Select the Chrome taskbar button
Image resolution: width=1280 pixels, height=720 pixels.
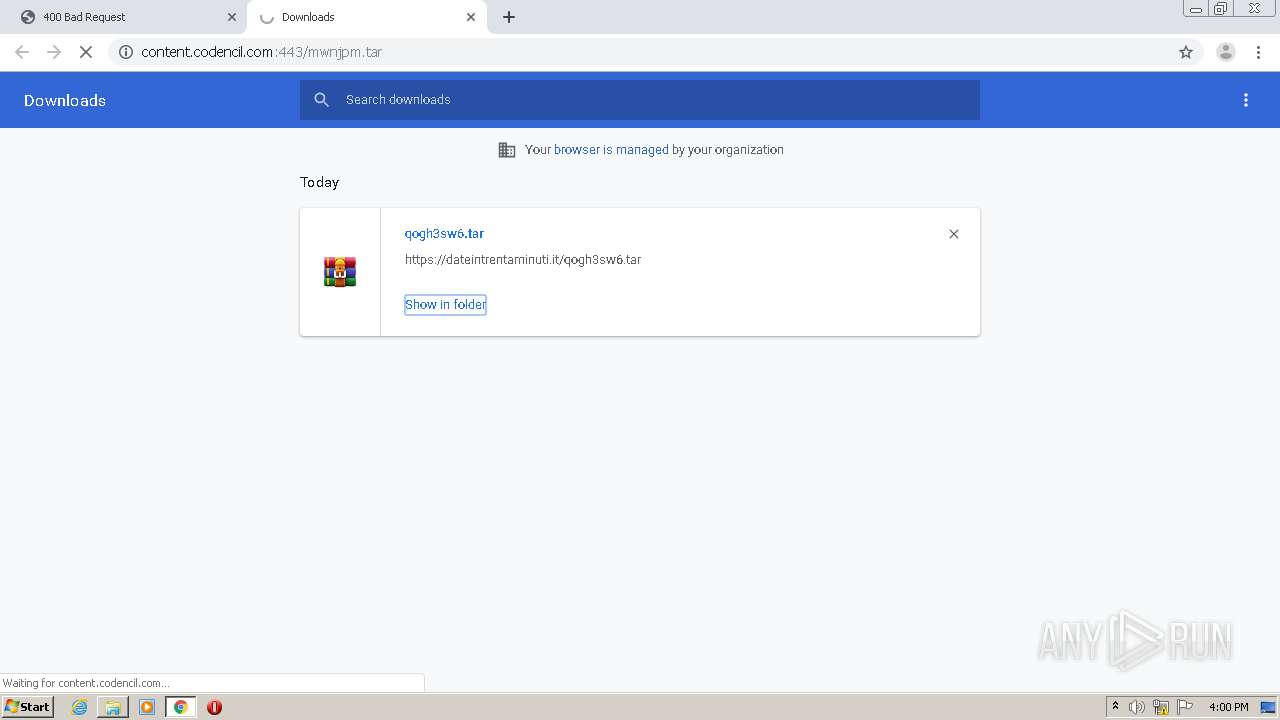[181, 707]
